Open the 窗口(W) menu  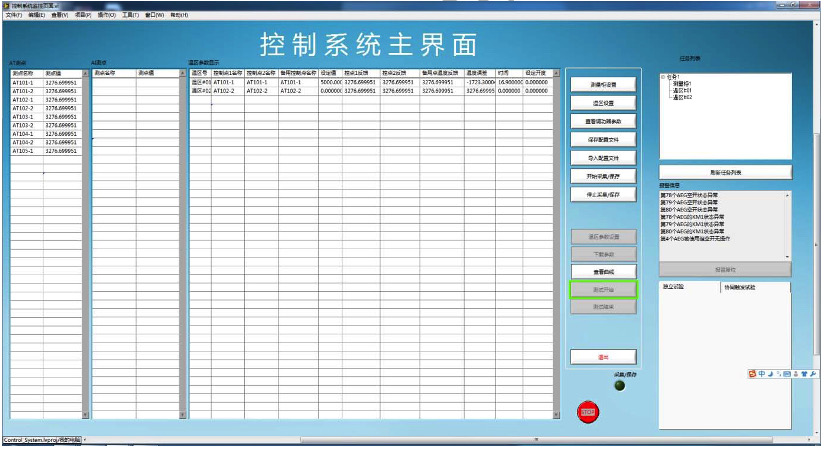[155, 15]
